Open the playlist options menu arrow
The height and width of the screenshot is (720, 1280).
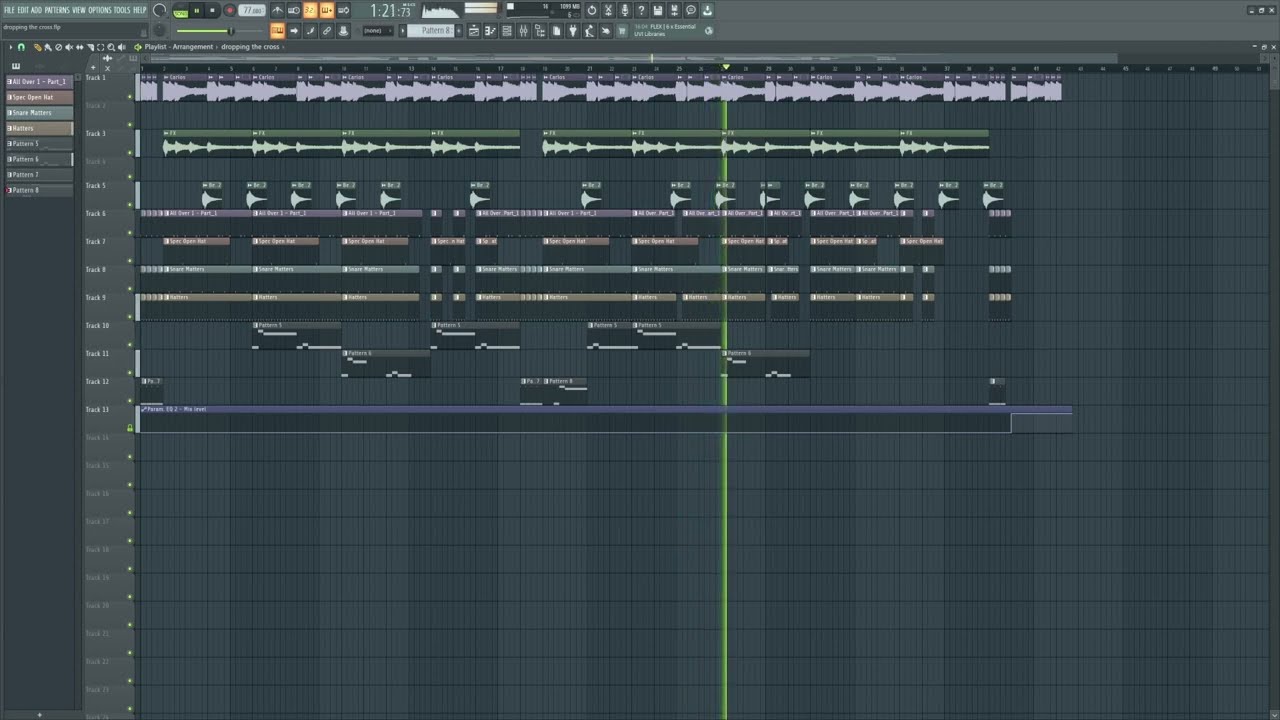pos(11,47)
